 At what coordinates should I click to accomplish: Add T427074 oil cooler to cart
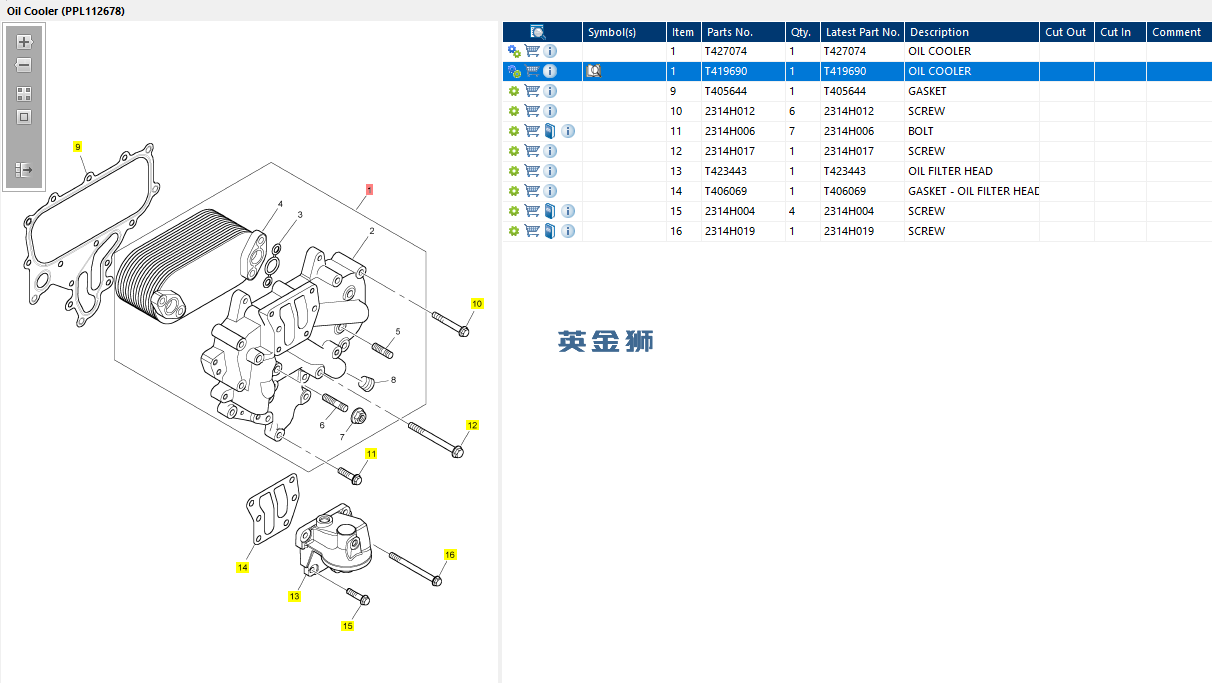(532, 51)
